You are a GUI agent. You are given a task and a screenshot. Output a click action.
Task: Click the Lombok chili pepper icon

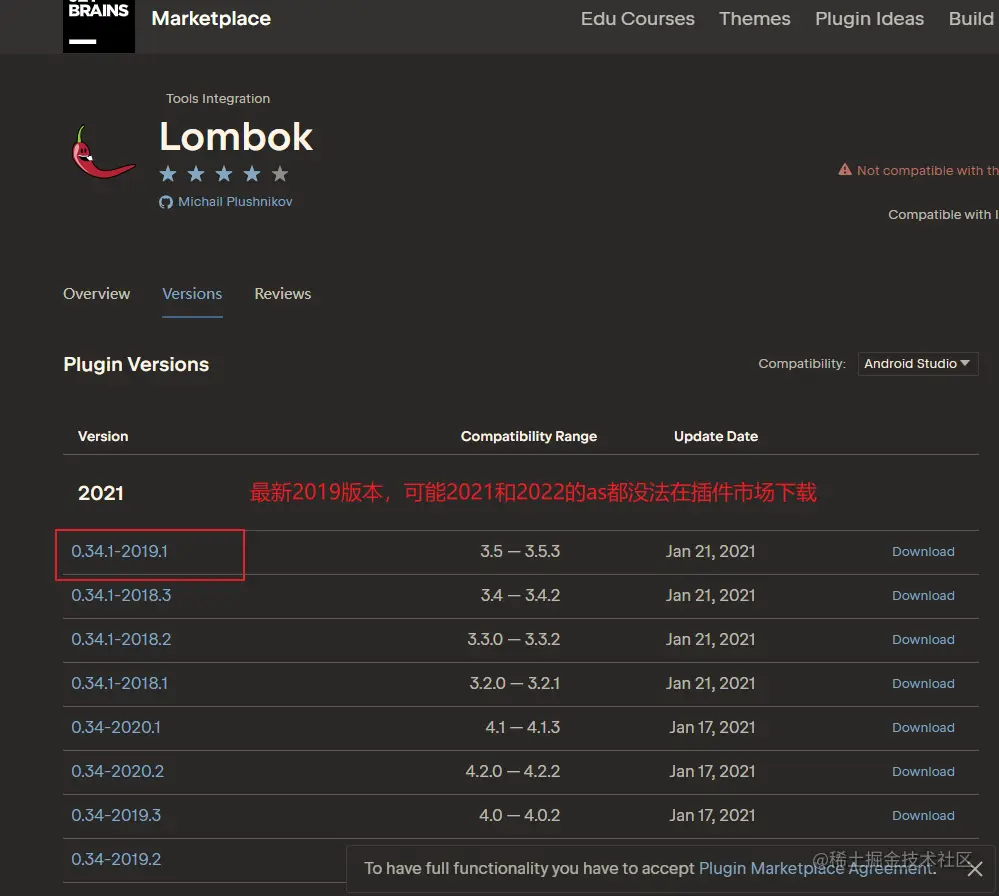coord(103,153)
